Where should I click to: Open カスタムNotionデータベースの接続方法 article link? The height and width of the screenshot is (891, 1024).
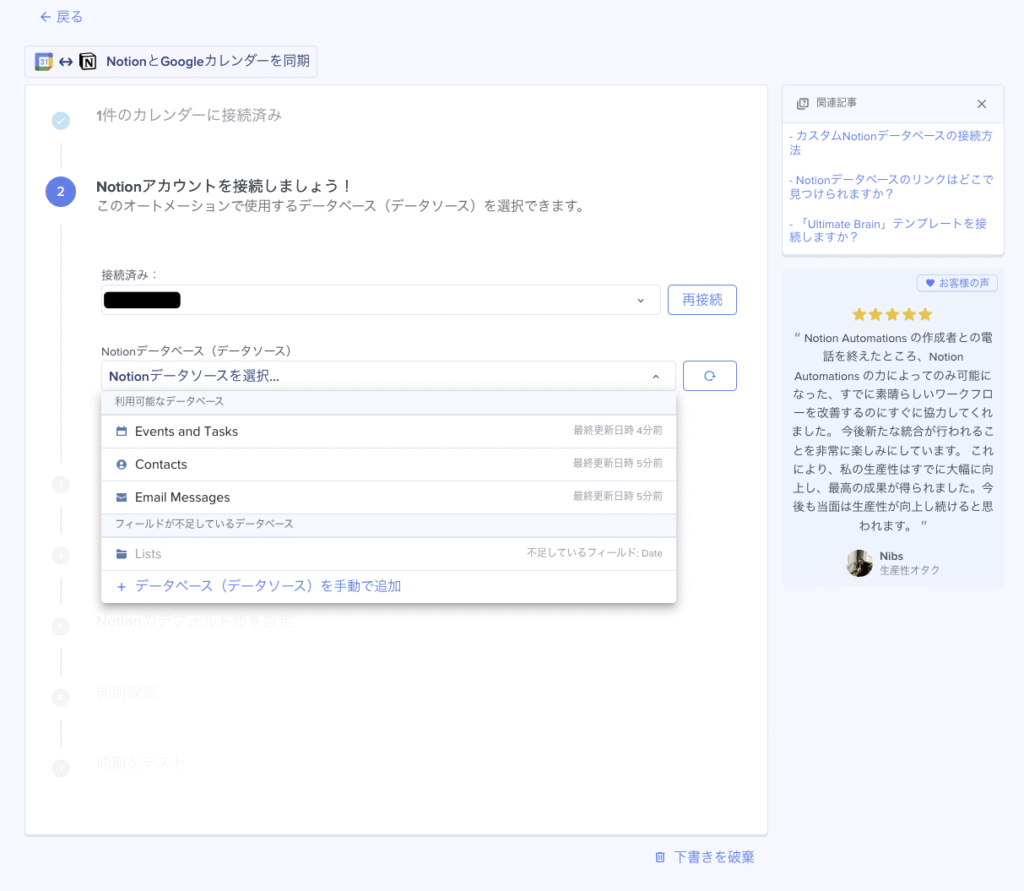(x=891, y=142)
